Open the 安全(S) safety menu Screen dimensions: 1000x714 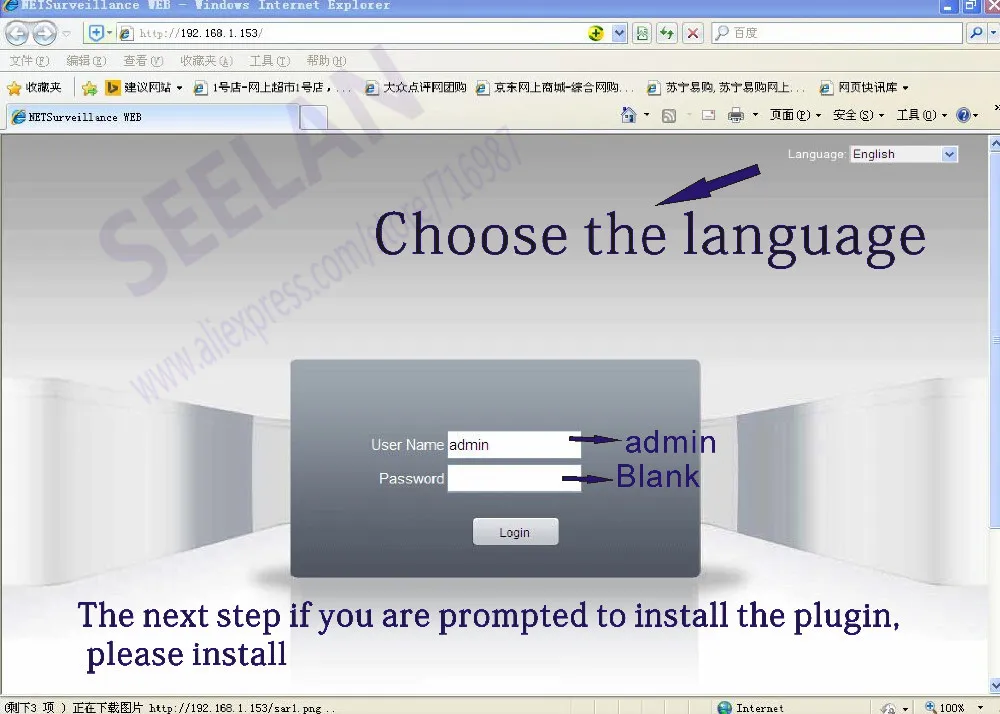tap(858, 115)
